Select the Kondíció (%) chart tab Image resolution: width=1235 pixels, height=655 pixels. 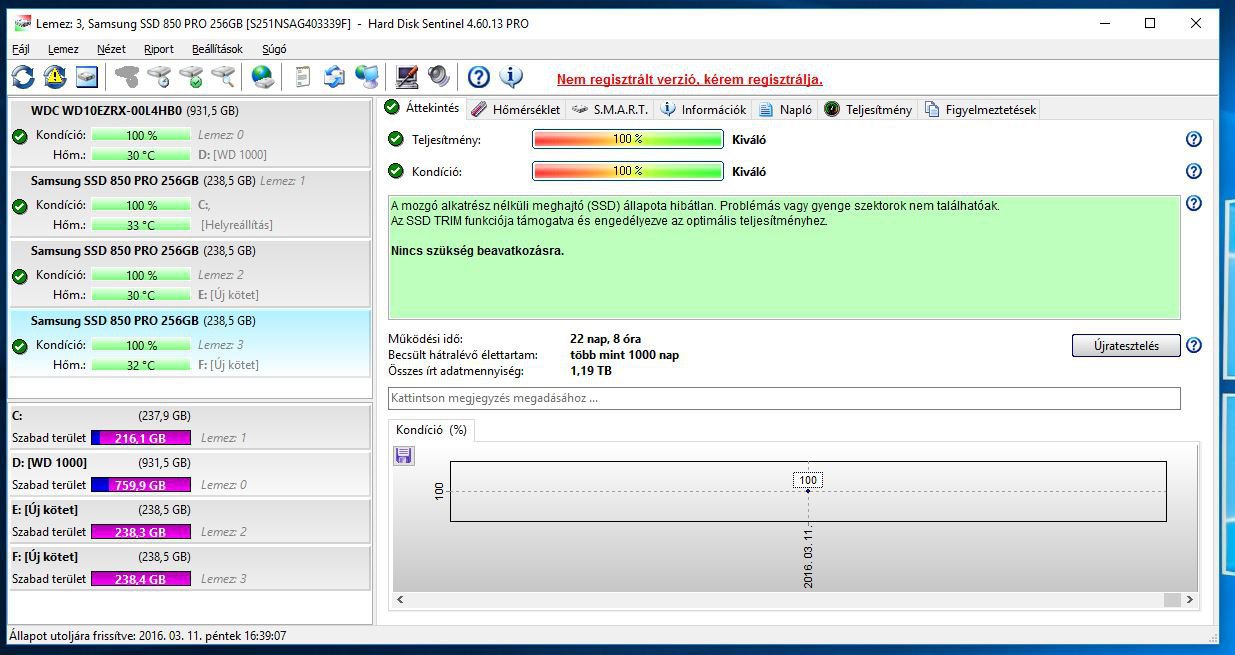click(x=431, y=430)
